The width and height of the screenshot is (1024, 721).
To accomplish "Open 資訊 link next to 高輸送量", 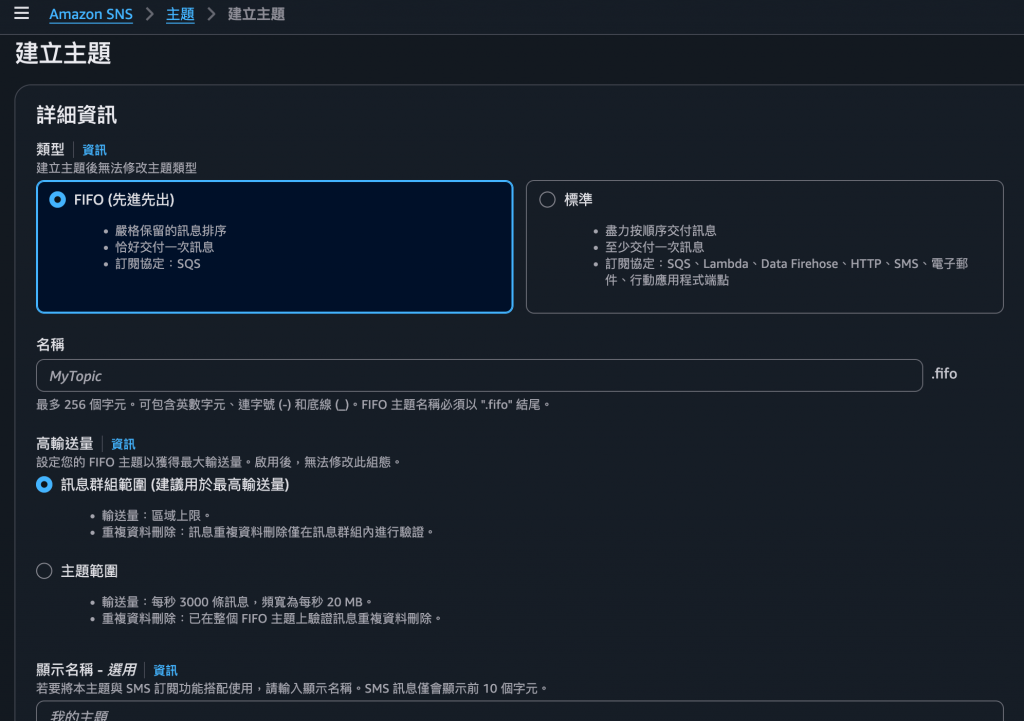I will 123,444.
